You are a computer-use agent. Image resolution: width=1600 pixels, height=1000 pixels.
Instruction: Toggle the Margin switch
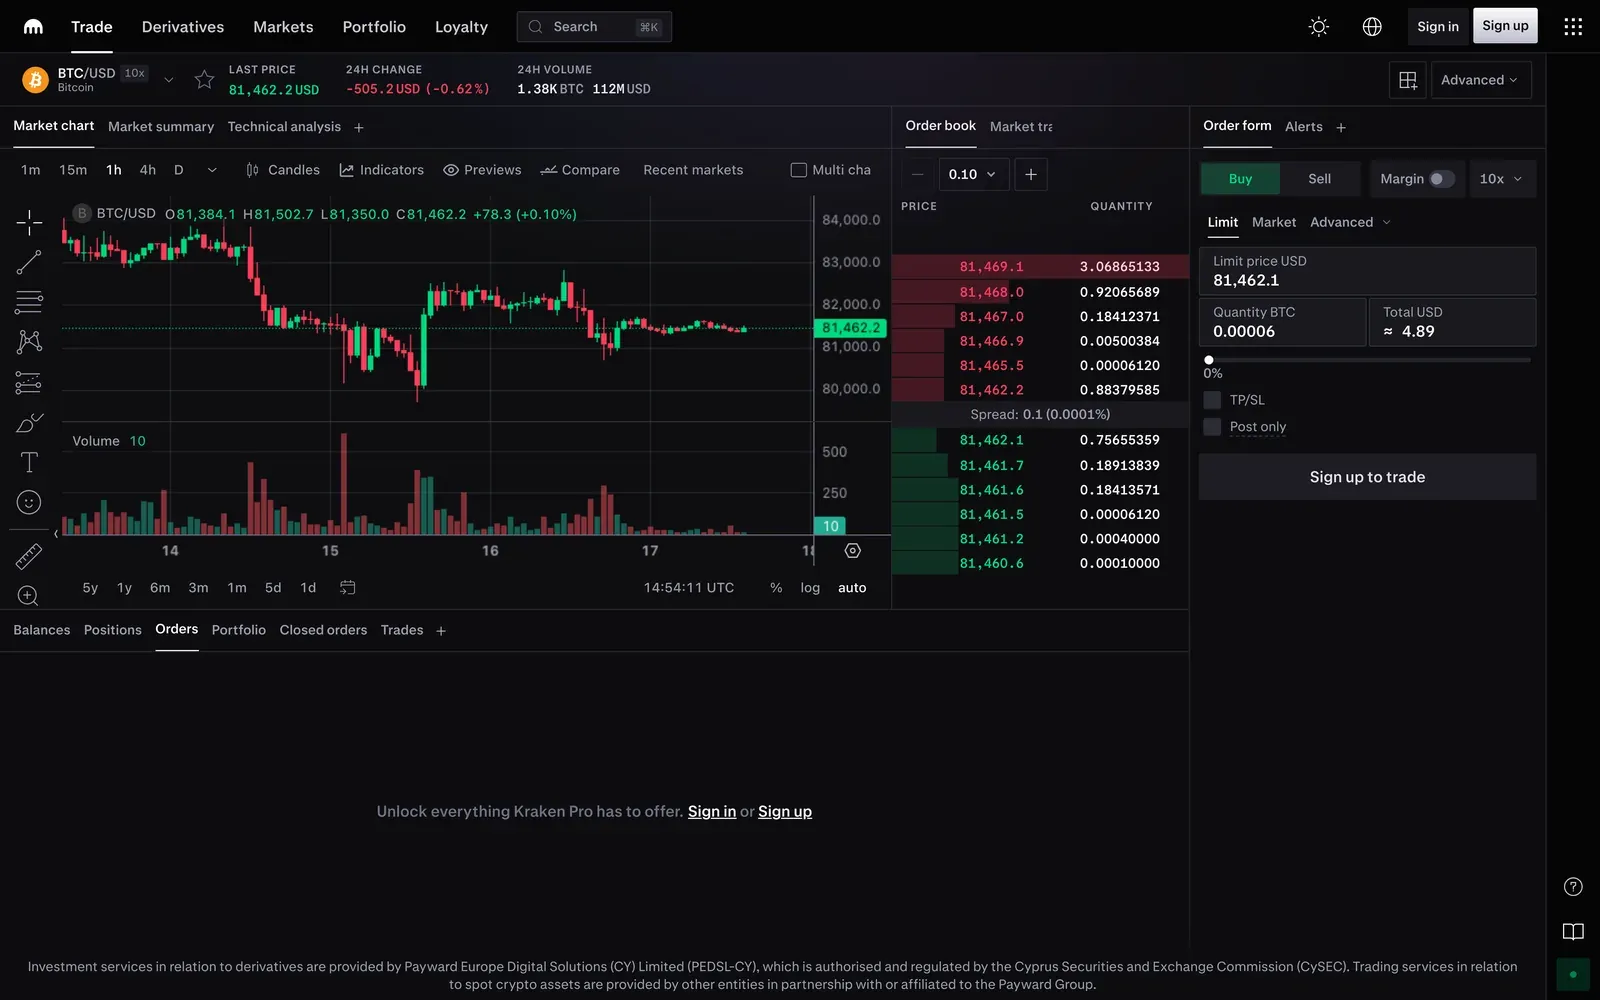pyautogui.click(x=1441, y=179)
